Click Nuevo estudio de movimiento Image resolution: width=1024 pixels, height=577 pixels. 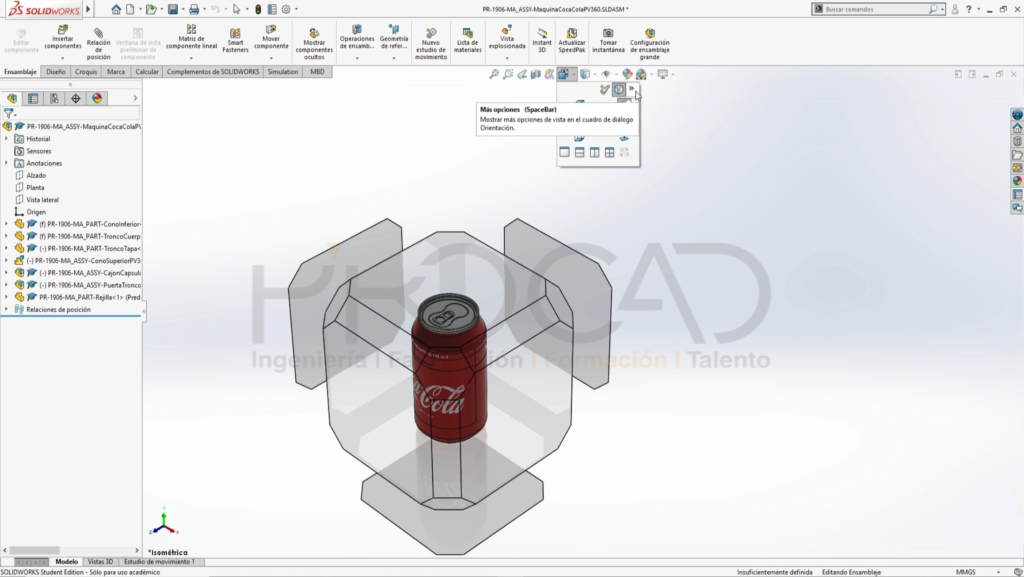[431, 44]
